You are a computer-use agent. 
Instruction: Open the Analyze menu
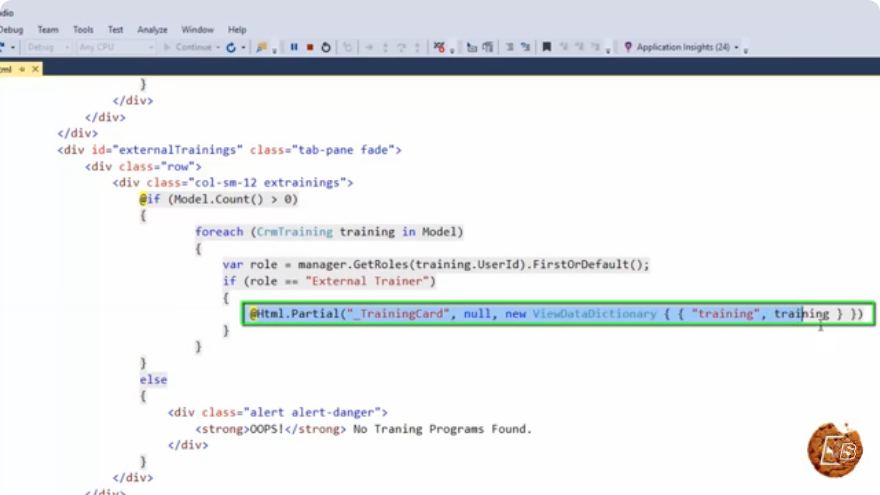pyautogui.click(x=152, y=30)
